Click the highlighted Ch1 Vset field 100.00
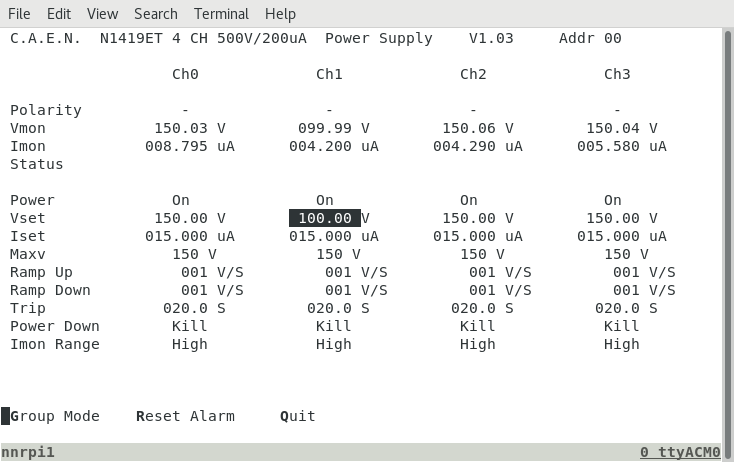 (x=325, y=218)
